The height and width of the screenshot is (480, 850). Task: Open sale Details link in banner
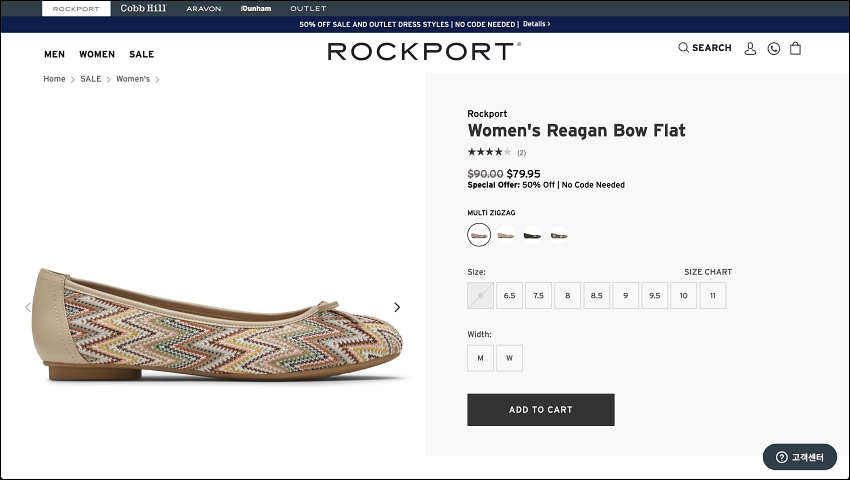pyautogui.click(x=536, y=24)
